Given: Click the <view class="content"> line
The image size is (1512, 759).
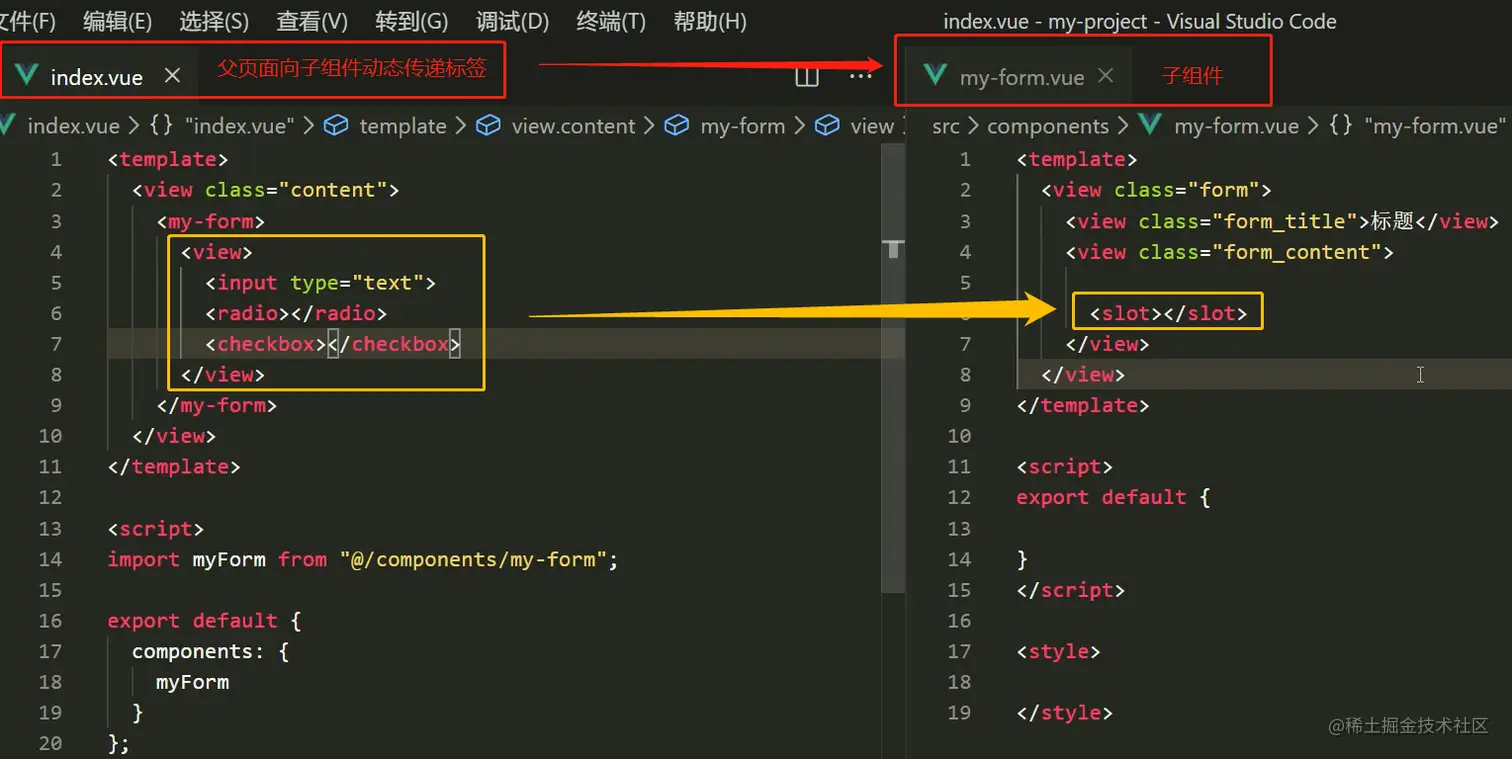Looking at the screenshot, I should (x=266, y=190).
